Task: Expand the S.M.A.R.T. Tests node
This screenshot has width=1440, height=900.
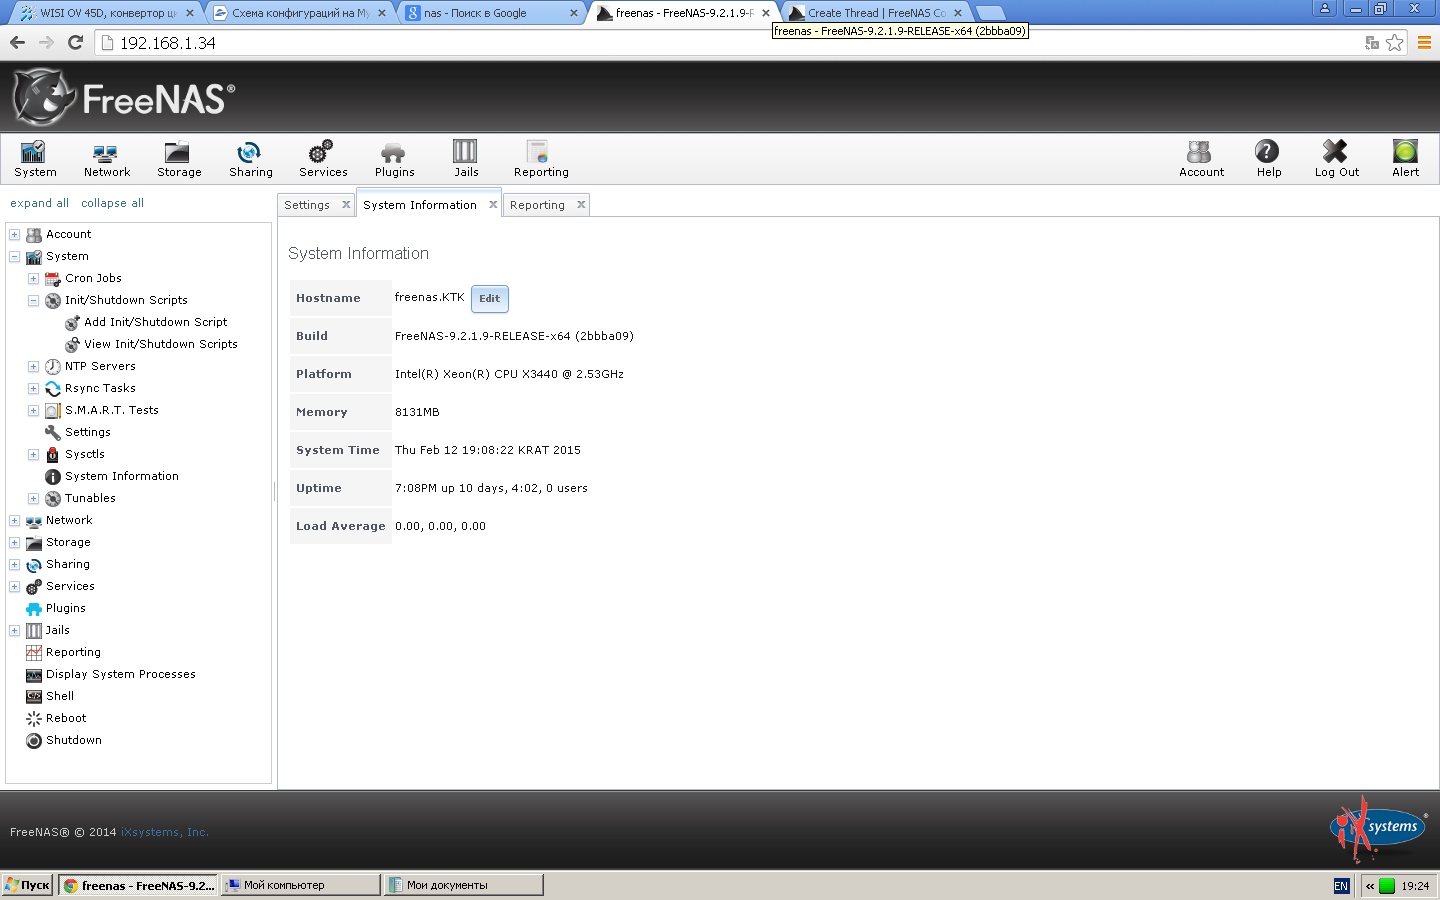Action: [34, 411]
